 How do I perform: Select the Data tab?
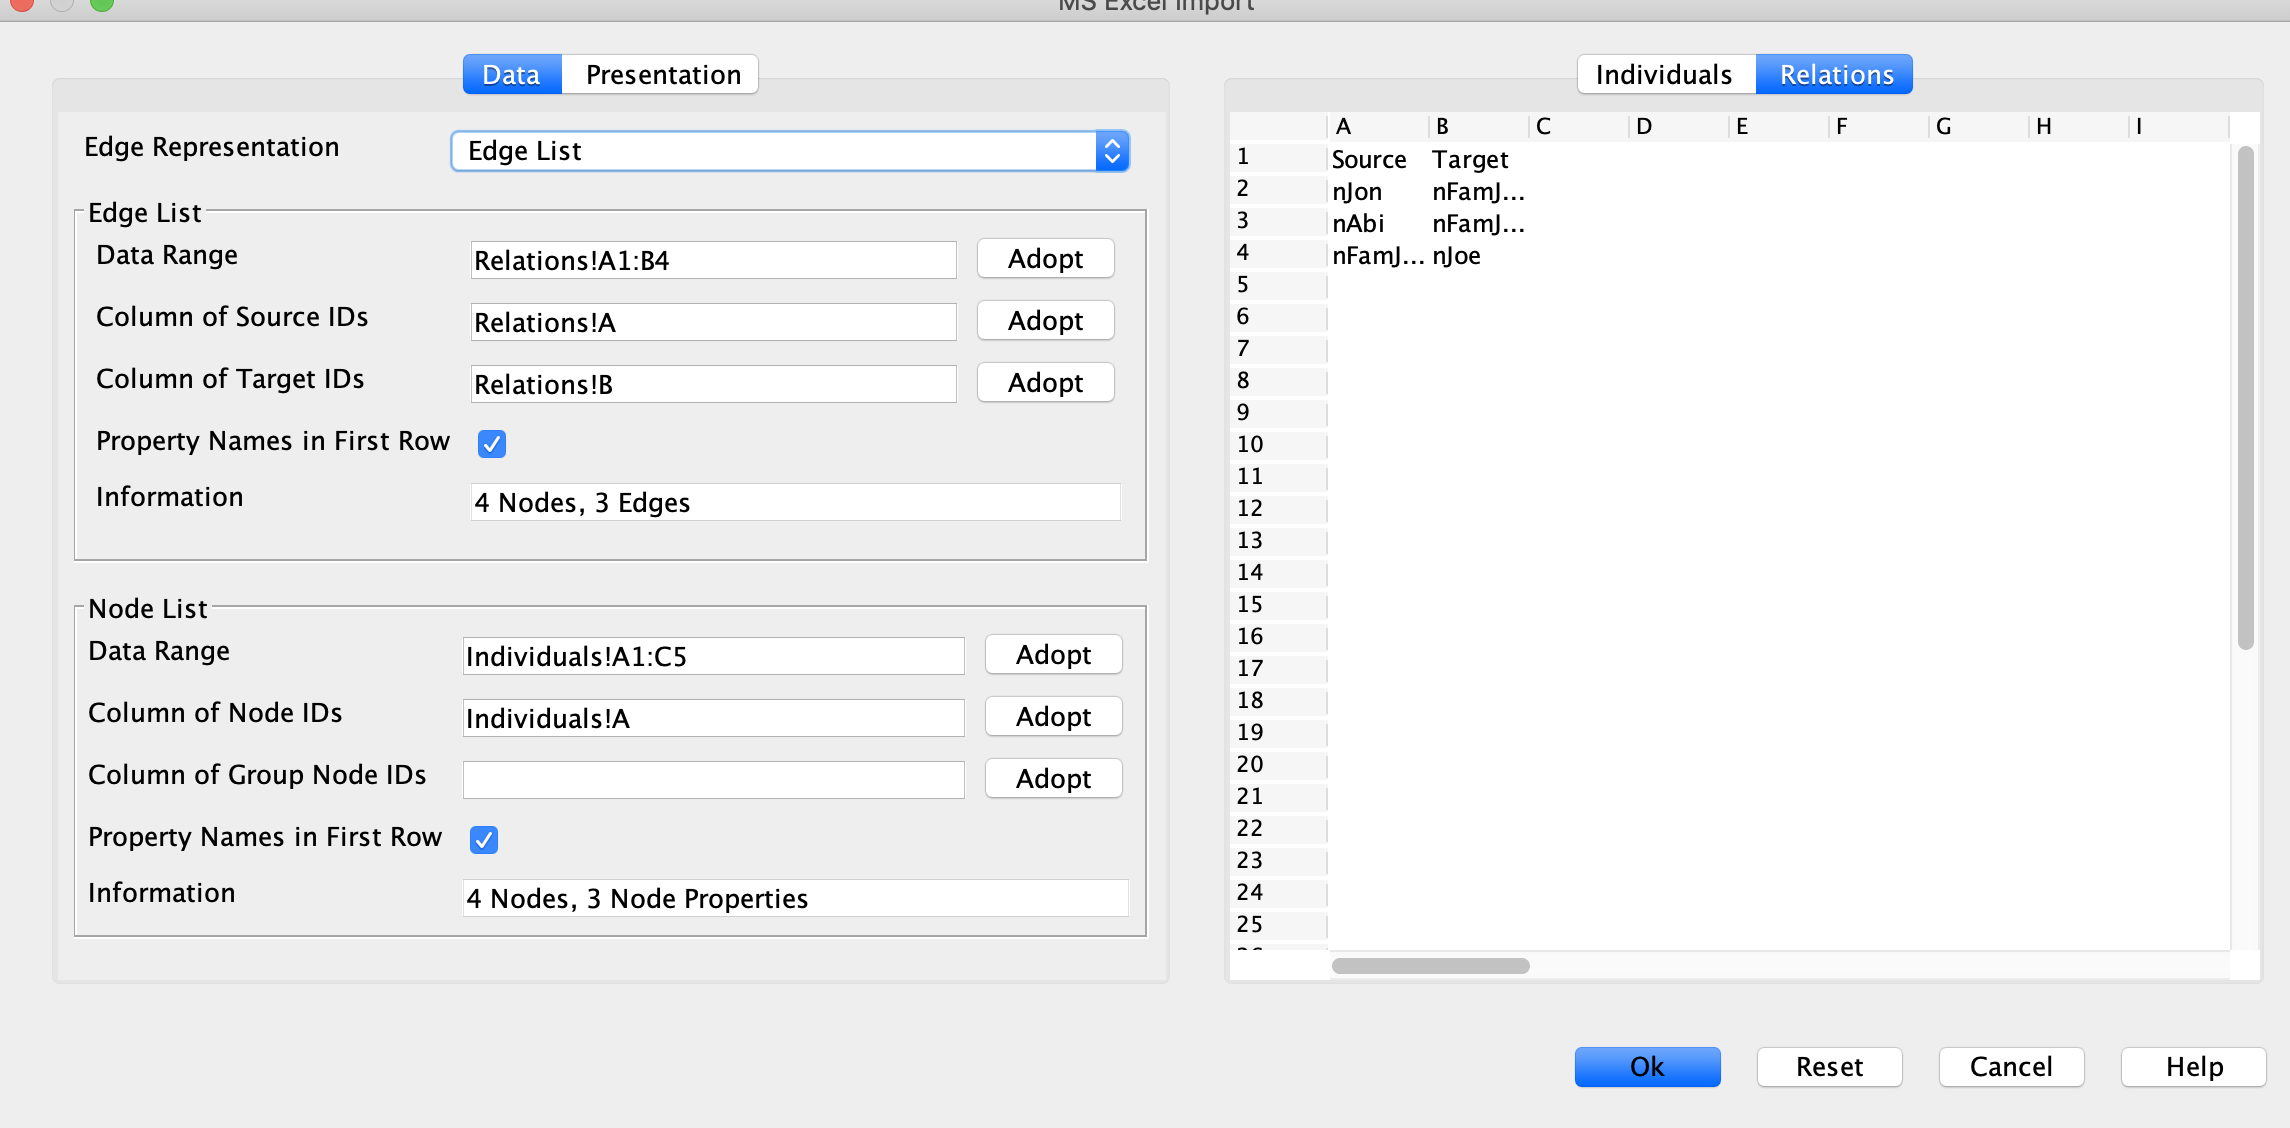(511, 75)
